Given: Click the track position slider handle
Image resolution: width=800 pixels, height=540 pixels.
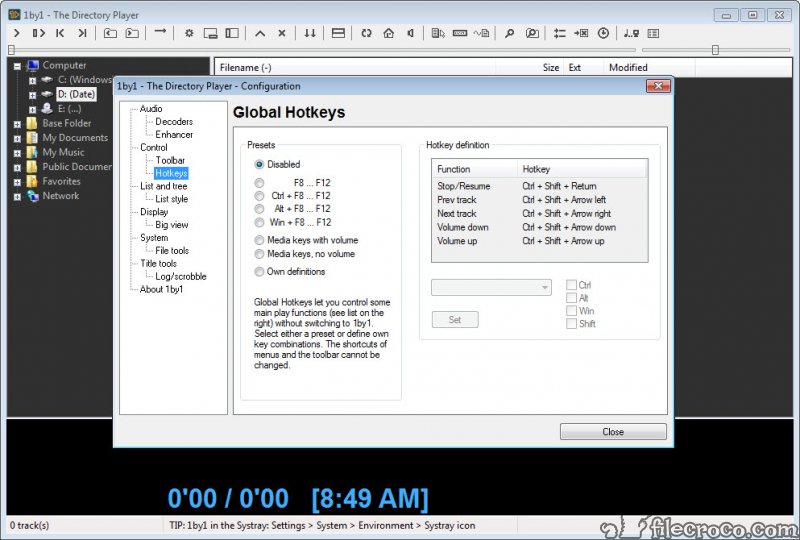Looking at the screenshot, I should (11, 50).
